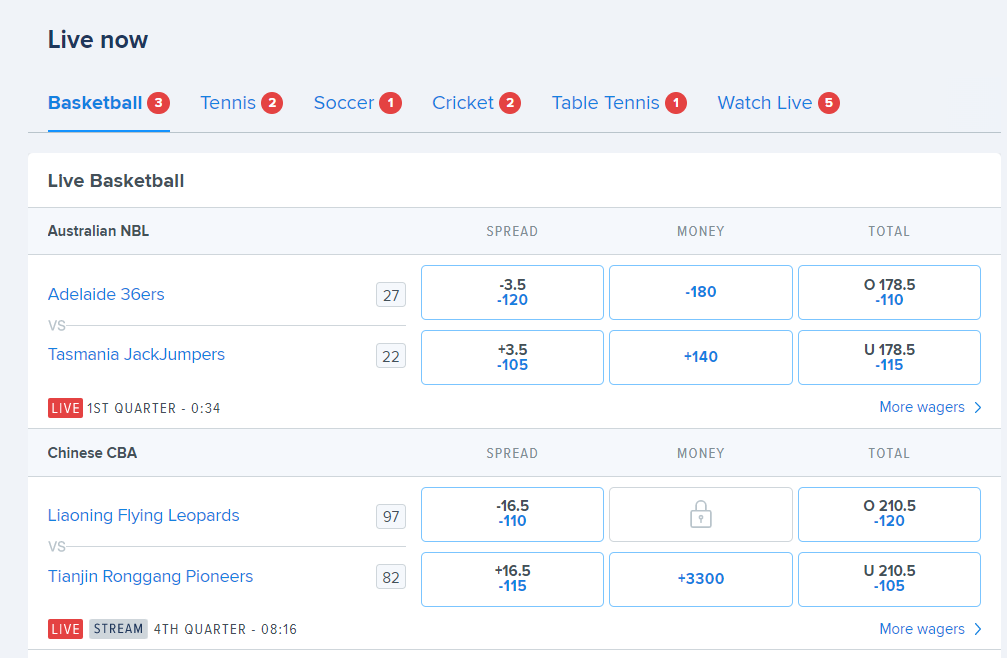Select Under 178.5 total at -115
This screenshot has height=658, width=1007.
889,358
